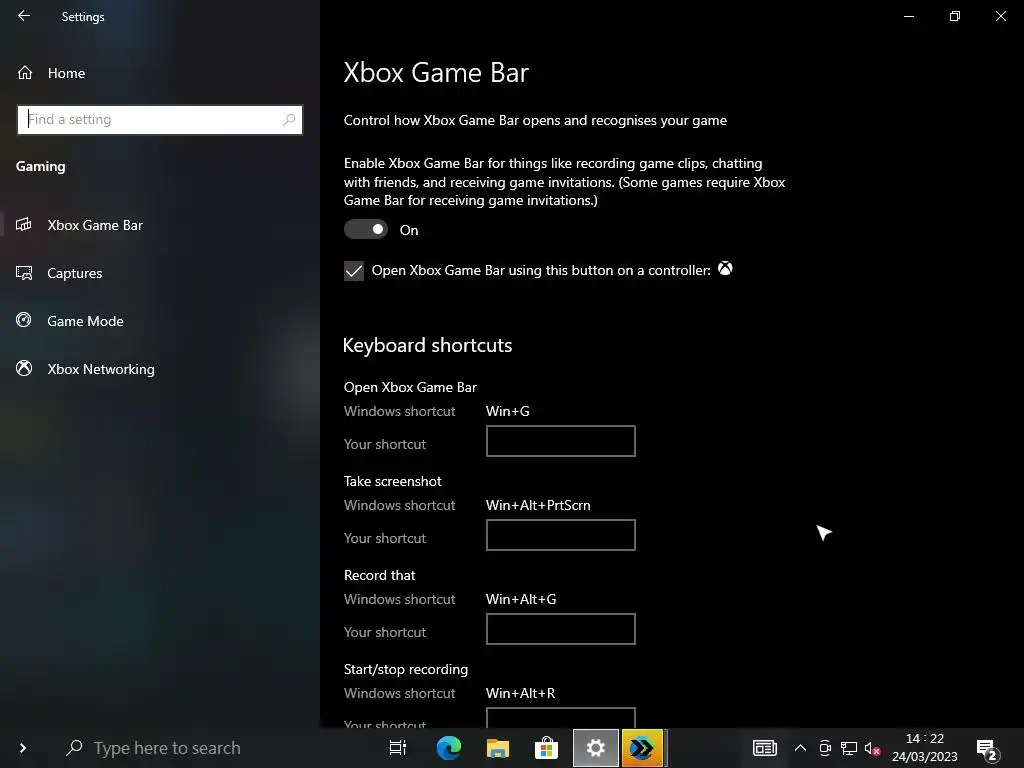Click the taskbar expand chevron at far left
Image resolution: width=1024 pixels, height=768 pixels.
pos(23,748)
